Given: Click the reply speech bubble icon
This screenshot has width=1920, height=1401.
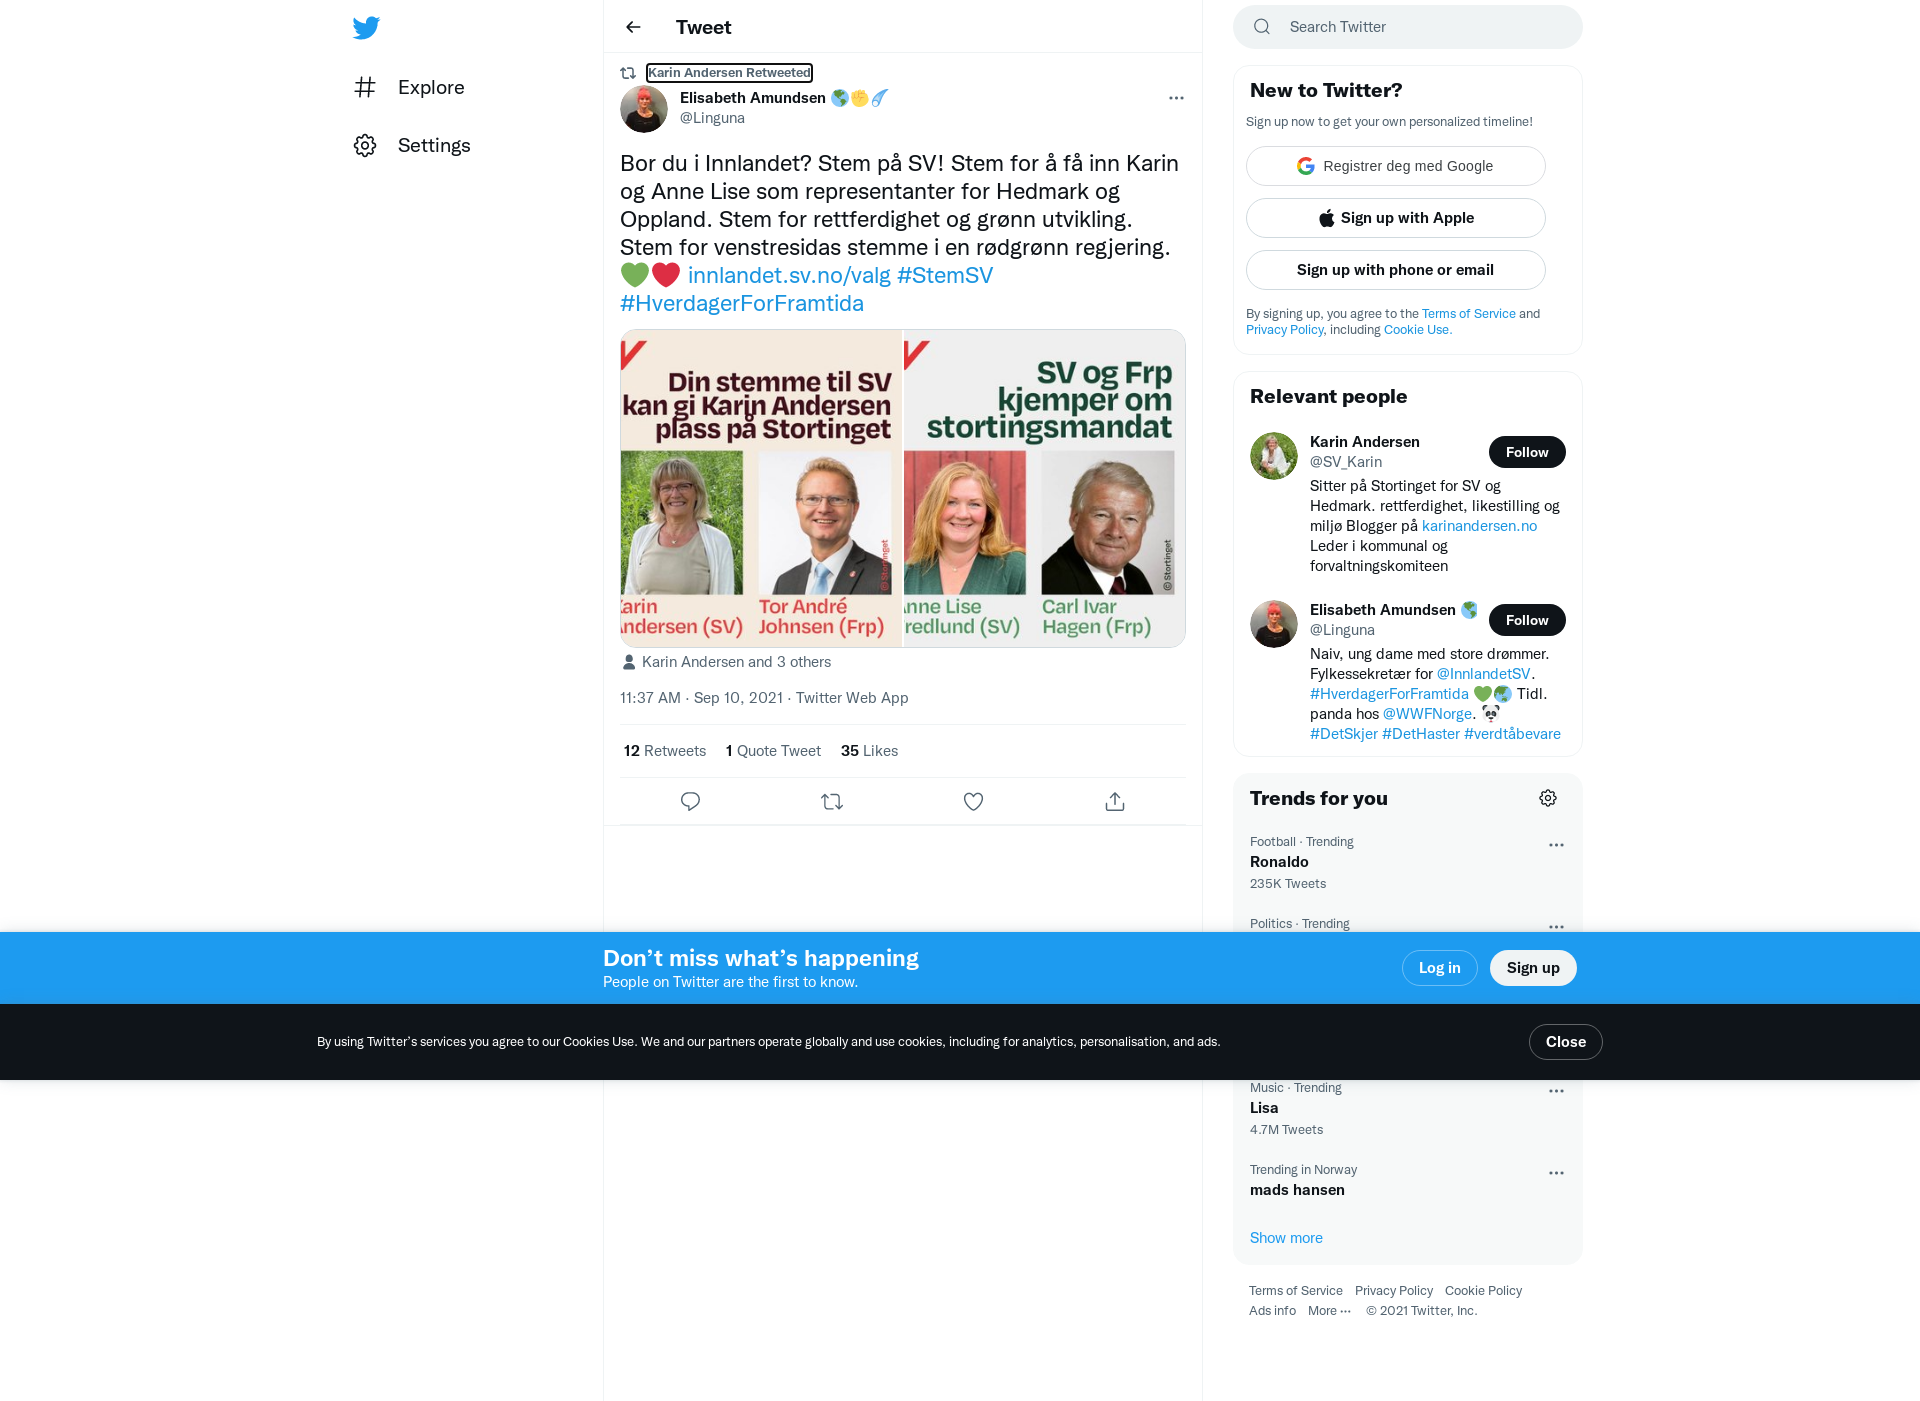Looking at the screenshot, I should point(690,801).
